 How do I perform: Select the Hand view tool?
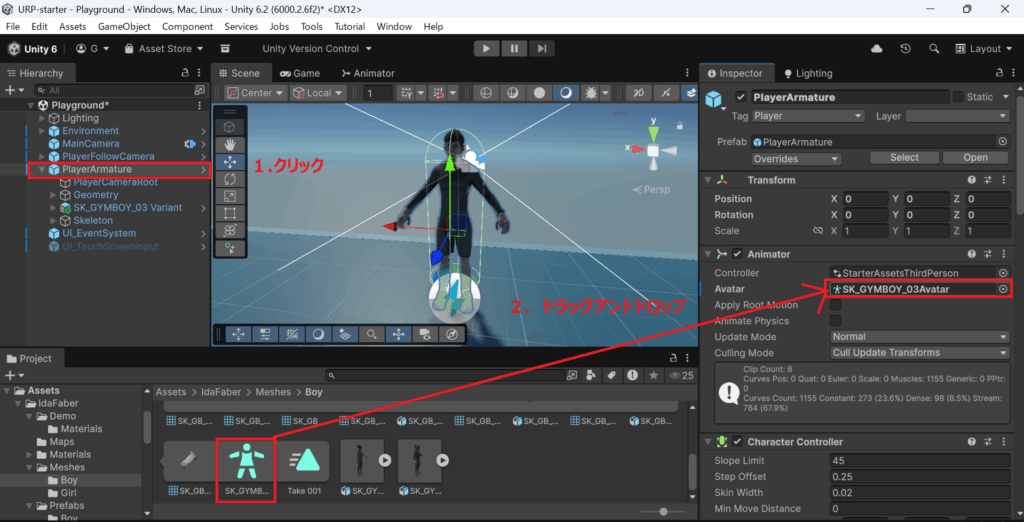click(x=229, y=144)
